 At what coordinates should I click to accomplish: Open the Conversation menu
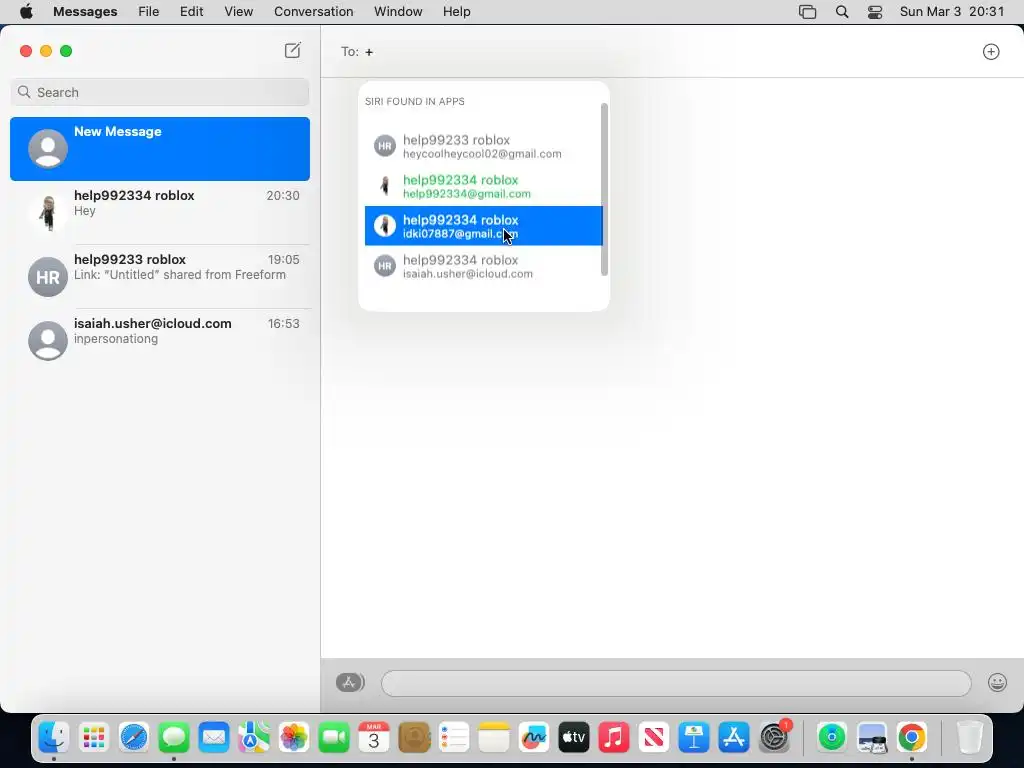click(x=313, y=12)
